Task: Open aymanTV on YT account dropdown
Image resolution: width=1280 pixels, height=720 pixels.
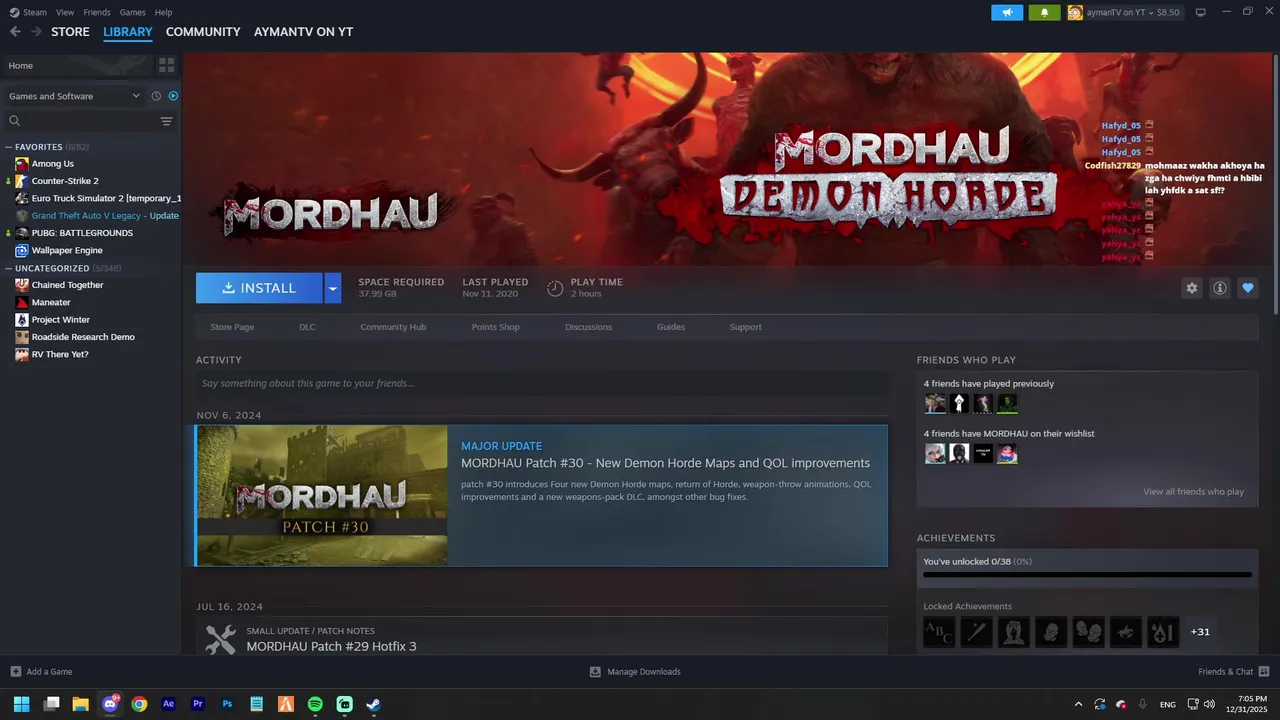Action: pyautogui.click(x=1124, y=12)
